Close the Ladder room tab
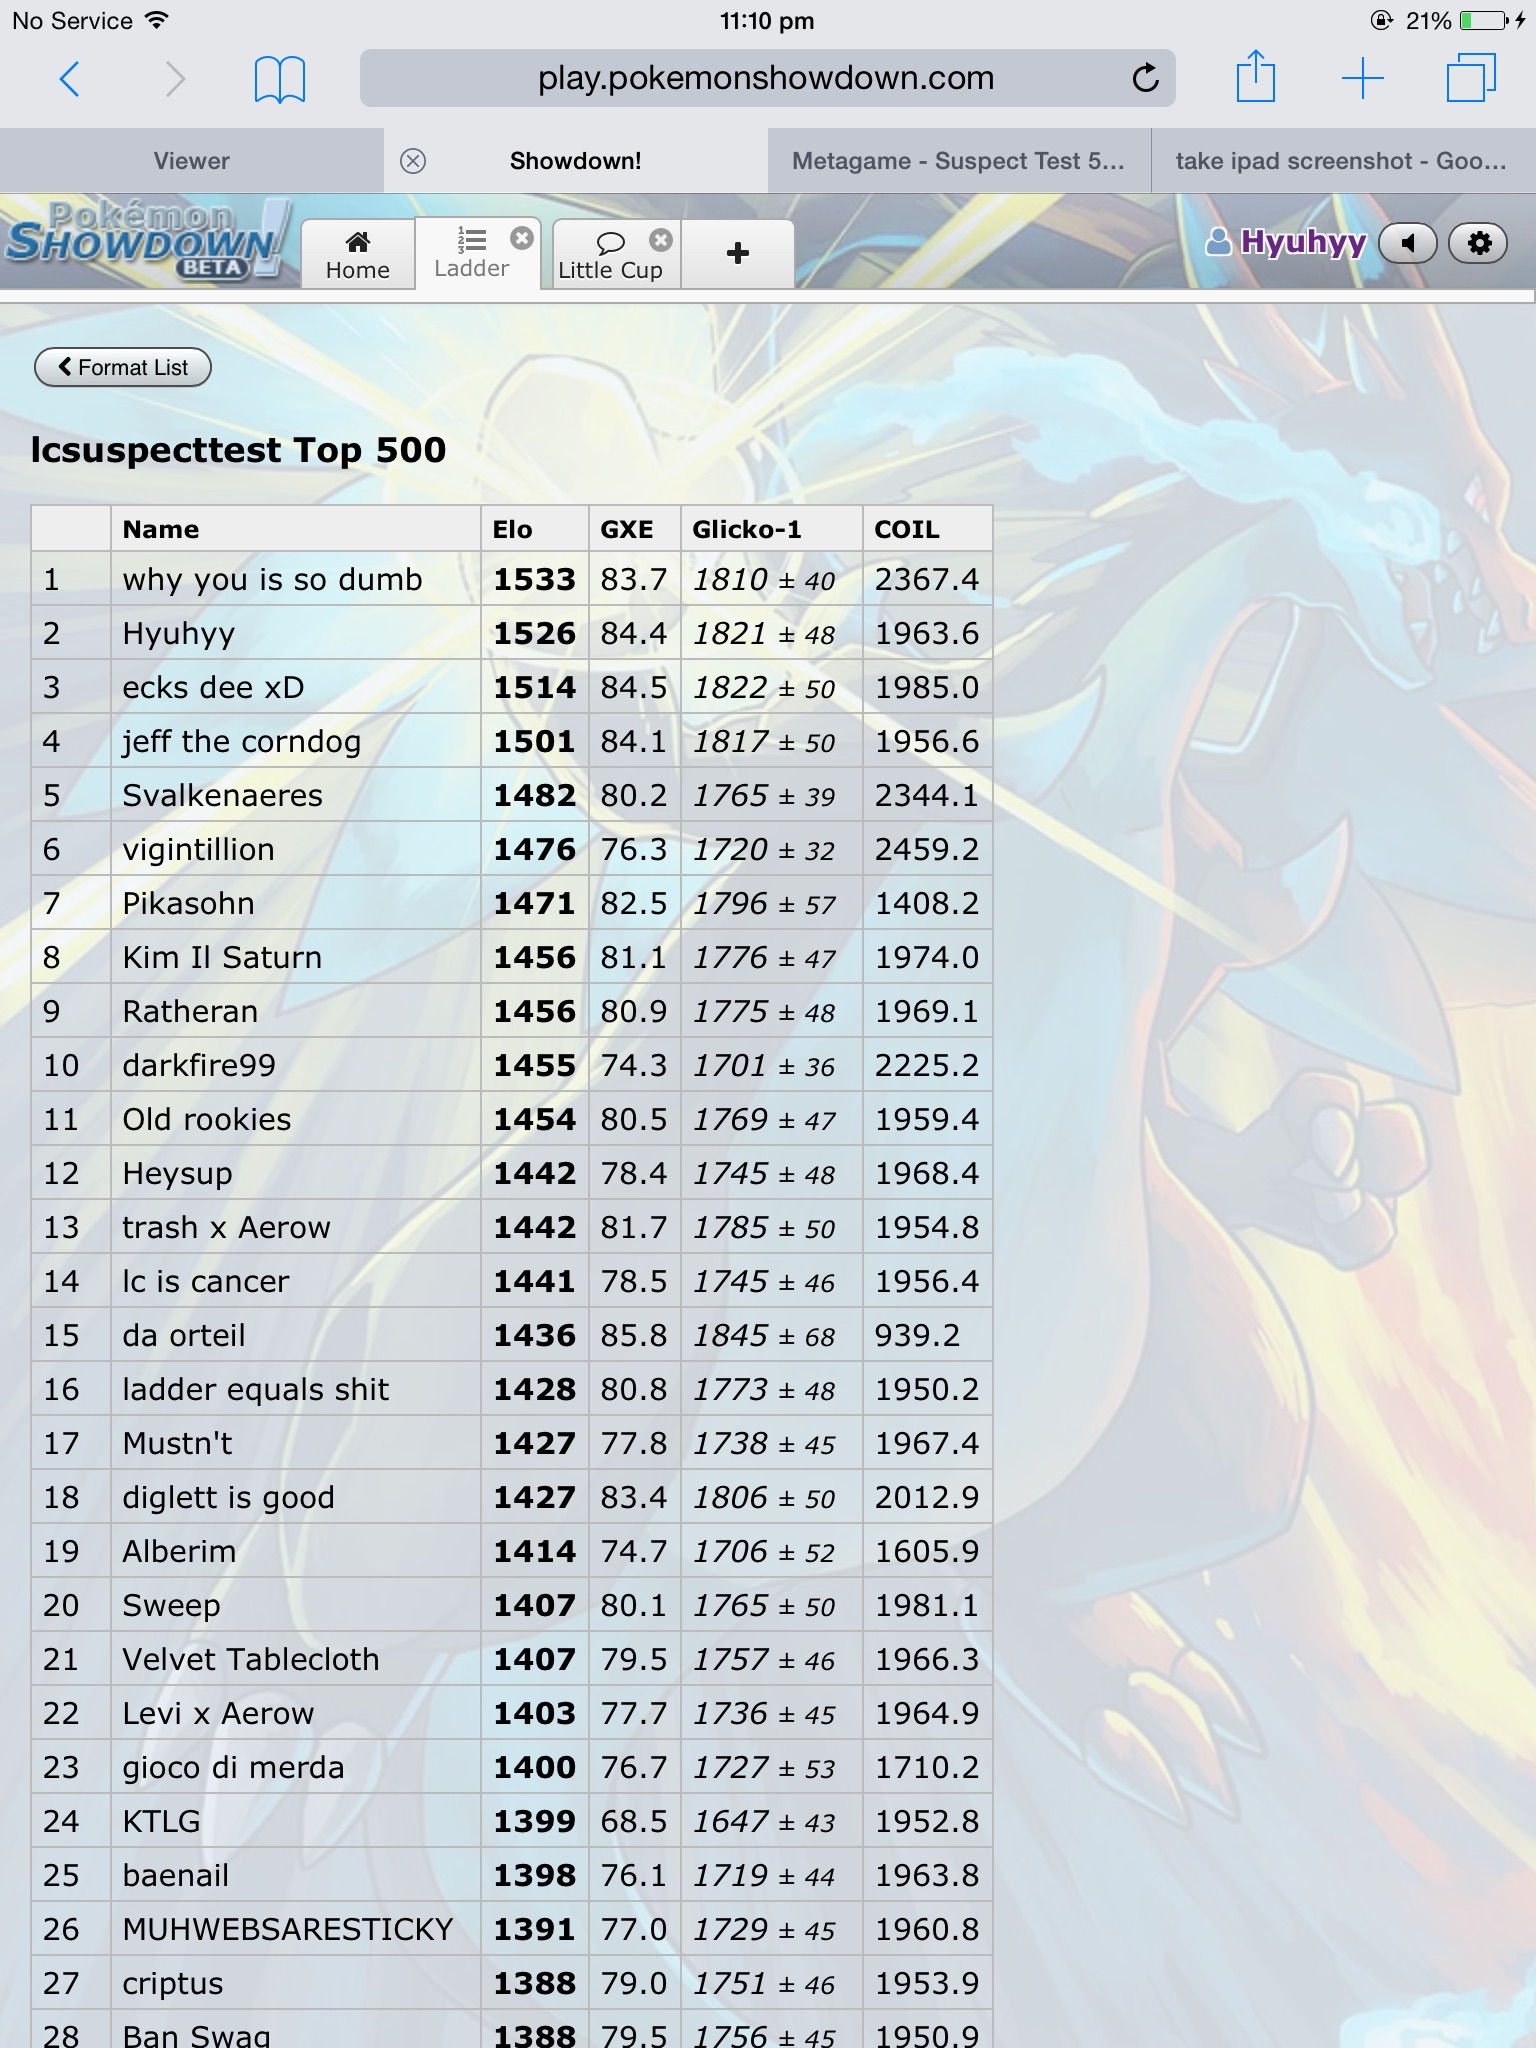The width and height of the screenshot is (1536, 2048). click(522, 238)
